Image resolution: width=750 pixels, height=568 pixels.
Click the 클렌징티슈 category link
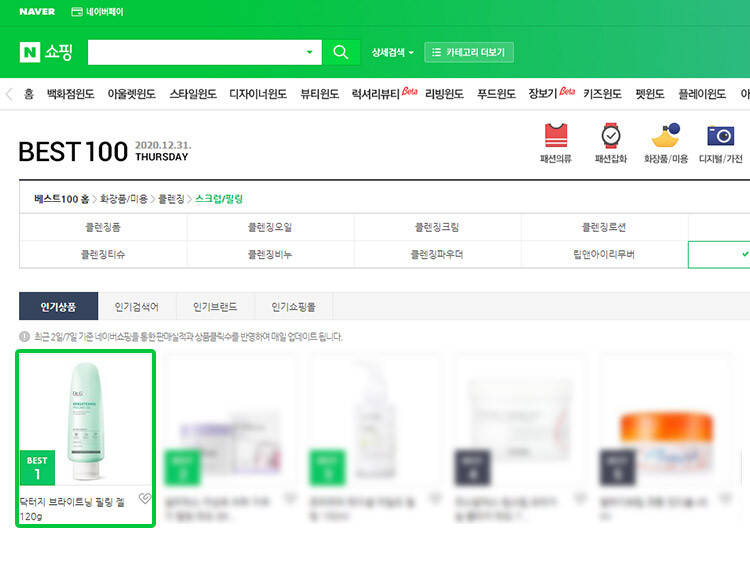pos(103,254)
